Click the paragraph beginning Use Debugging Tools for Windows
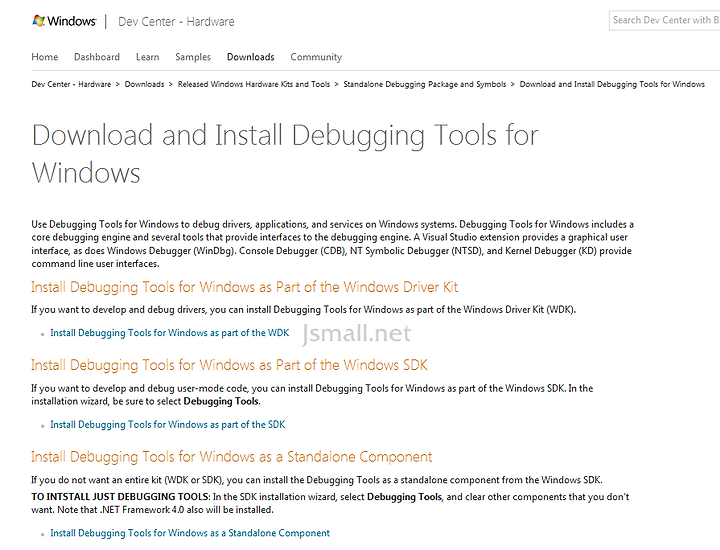 [x=332, y=244]
